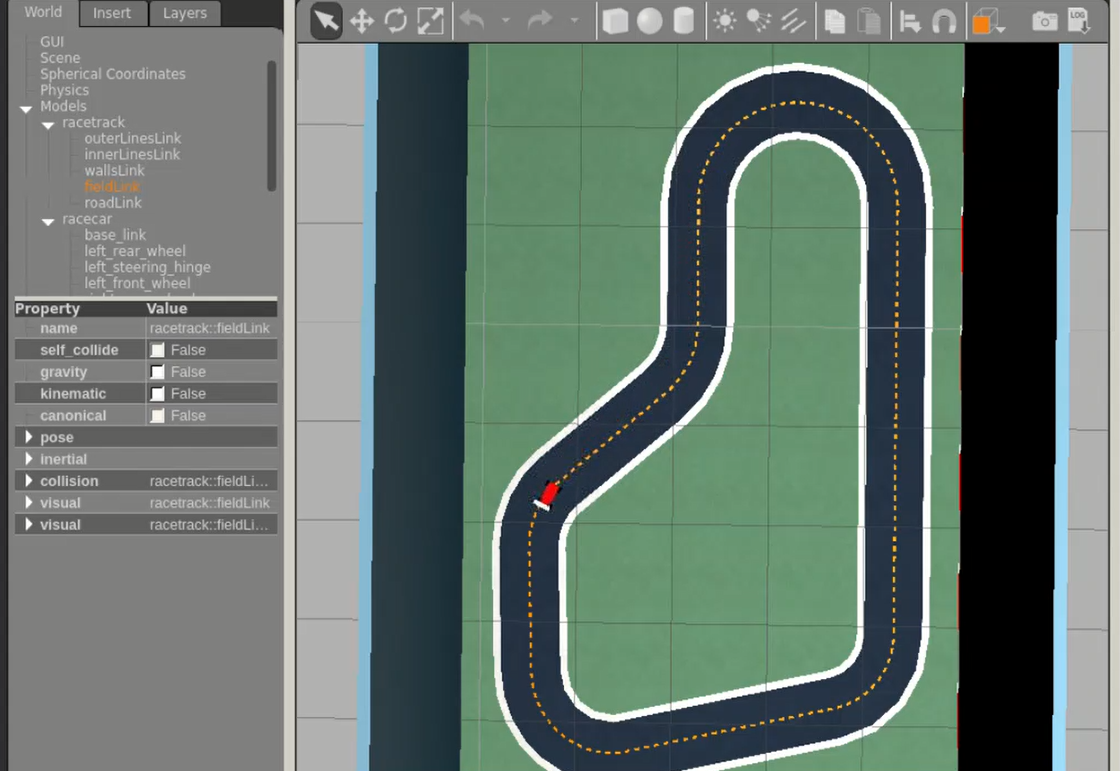The image size is (1120, 771).
Task: Enable the gravity checkbox
Action: click(x=157, y=372)
